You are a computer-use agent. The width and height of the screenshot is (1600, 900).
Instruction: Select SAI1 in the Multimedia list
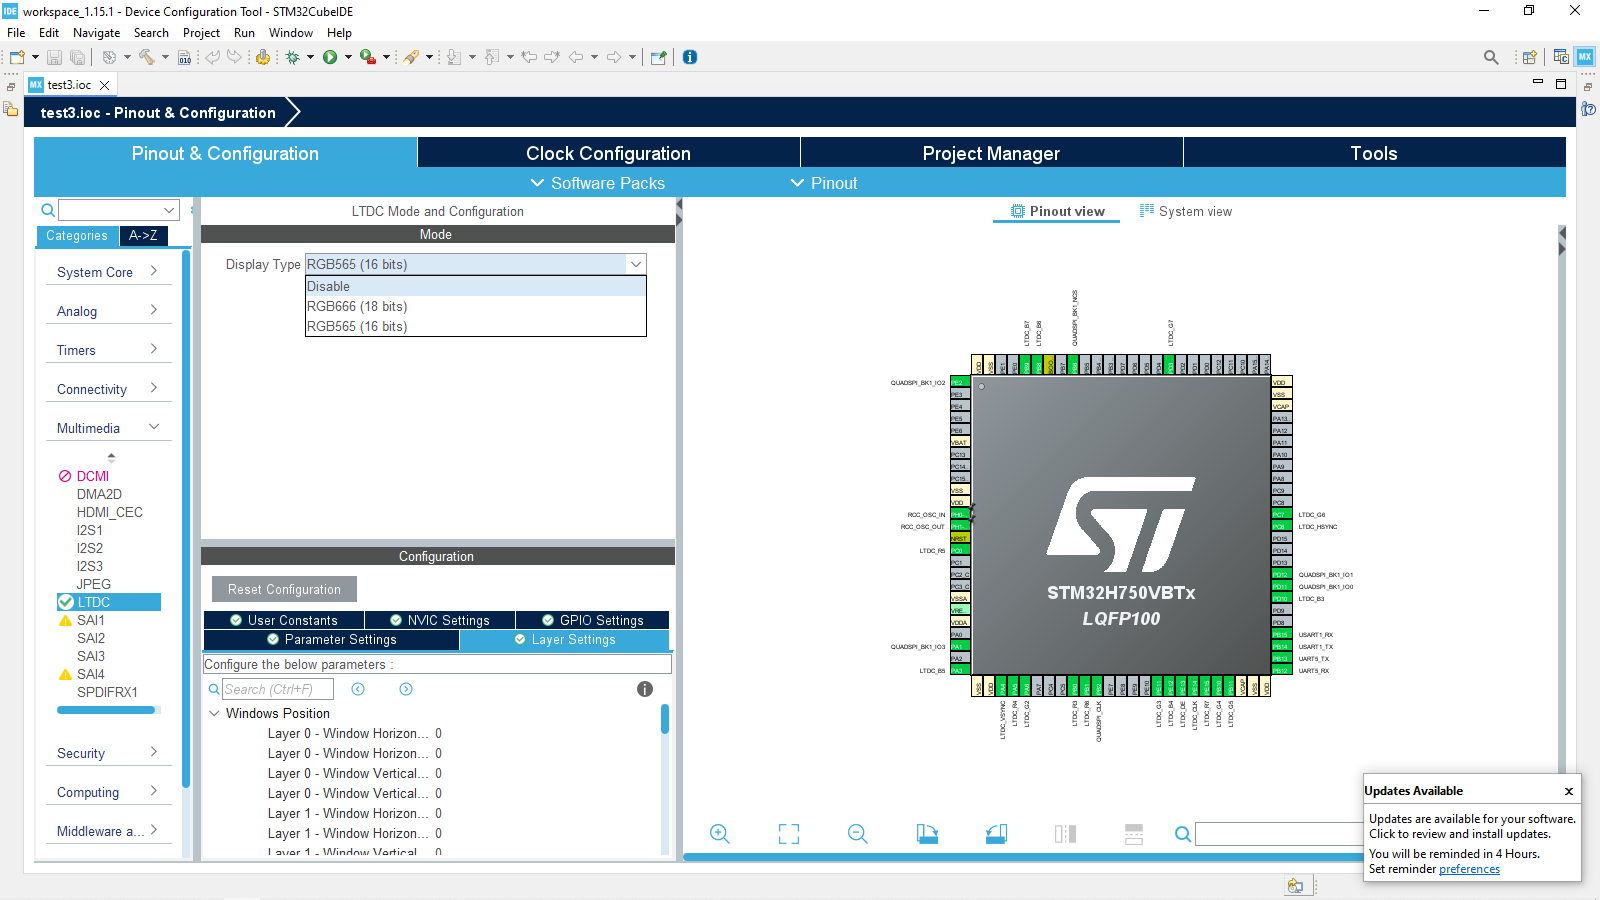(x=90, y=620)
